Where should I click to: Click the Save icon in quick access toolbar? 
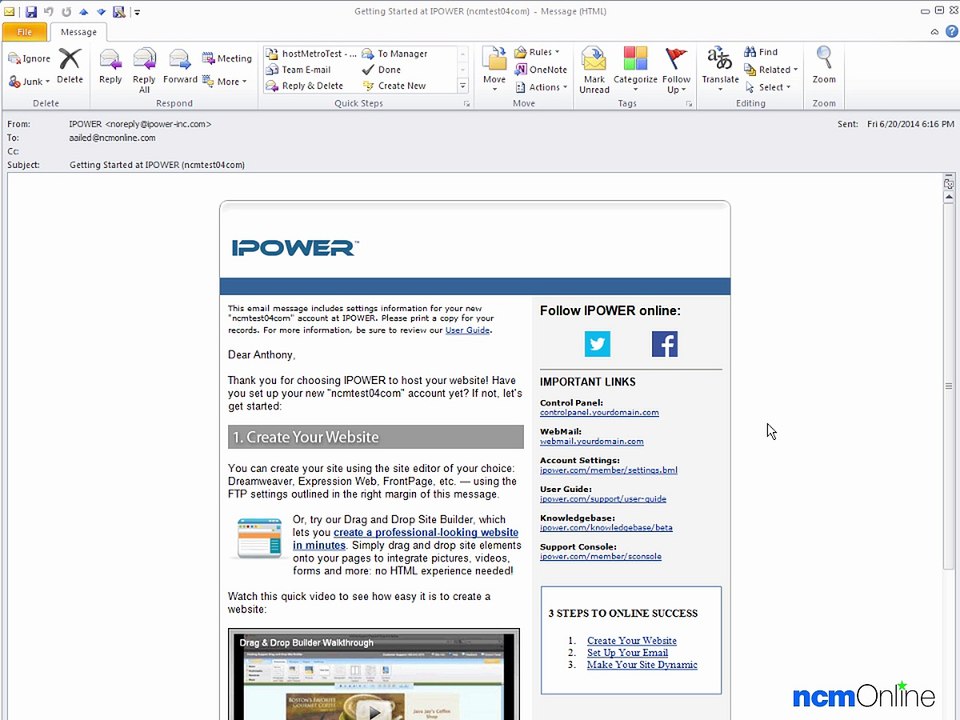(31, 11)
